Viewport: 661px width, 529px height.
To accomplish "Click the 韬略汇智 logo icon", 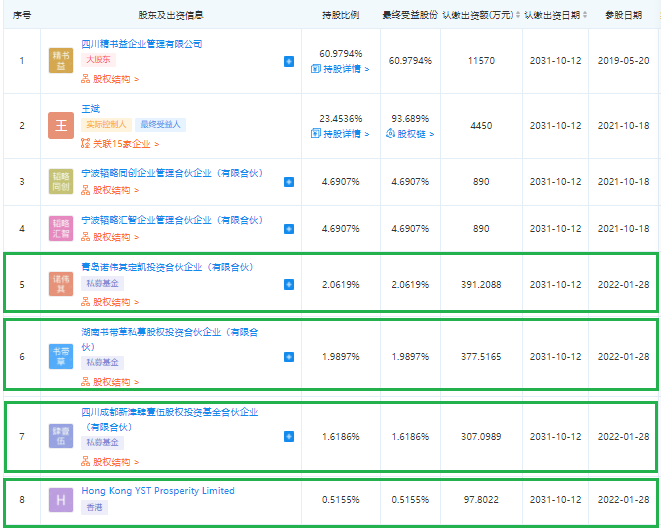I will (61, 228).
